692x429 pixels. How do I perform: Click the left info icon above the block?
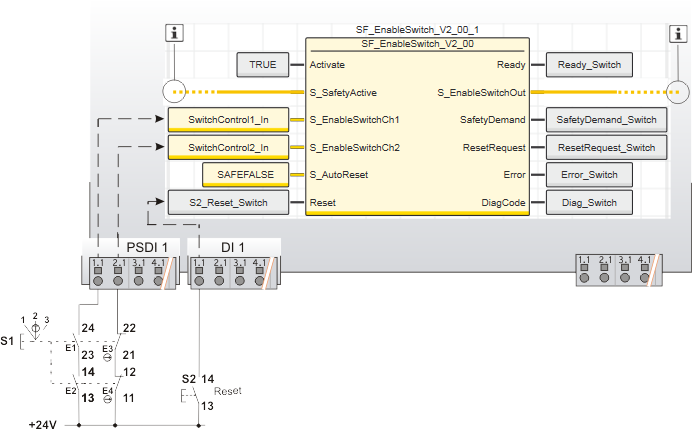177,33
